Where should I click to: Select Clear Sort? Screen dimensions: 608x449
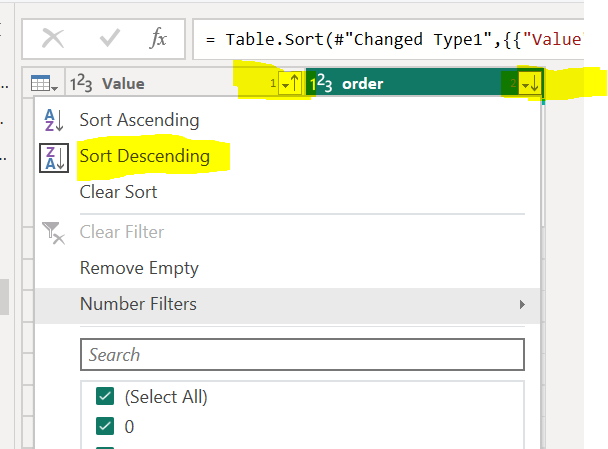(118, 192)
